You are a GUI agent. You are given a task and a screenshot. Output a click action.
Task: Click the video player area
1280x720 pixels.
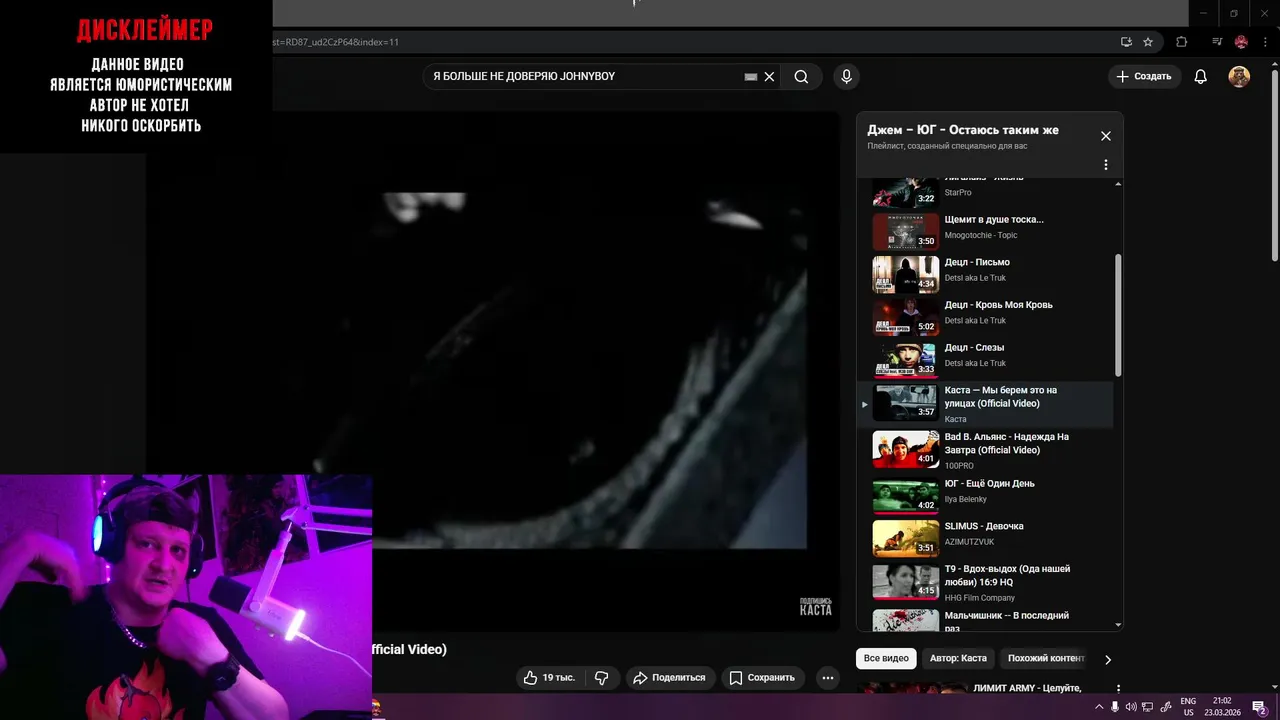[x=492, y=371]
